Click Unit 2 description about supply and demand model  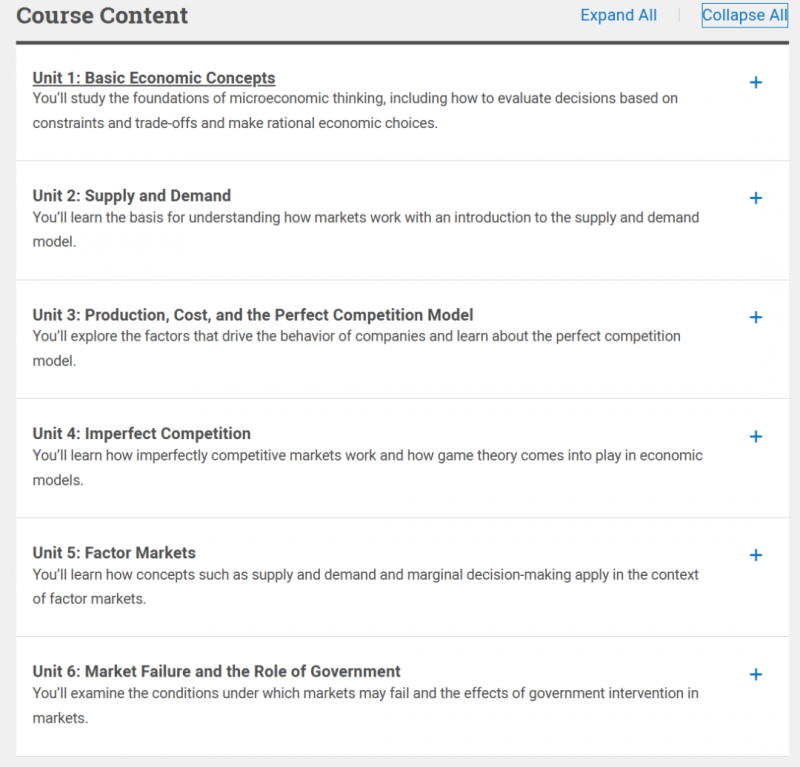coord(366,230)
